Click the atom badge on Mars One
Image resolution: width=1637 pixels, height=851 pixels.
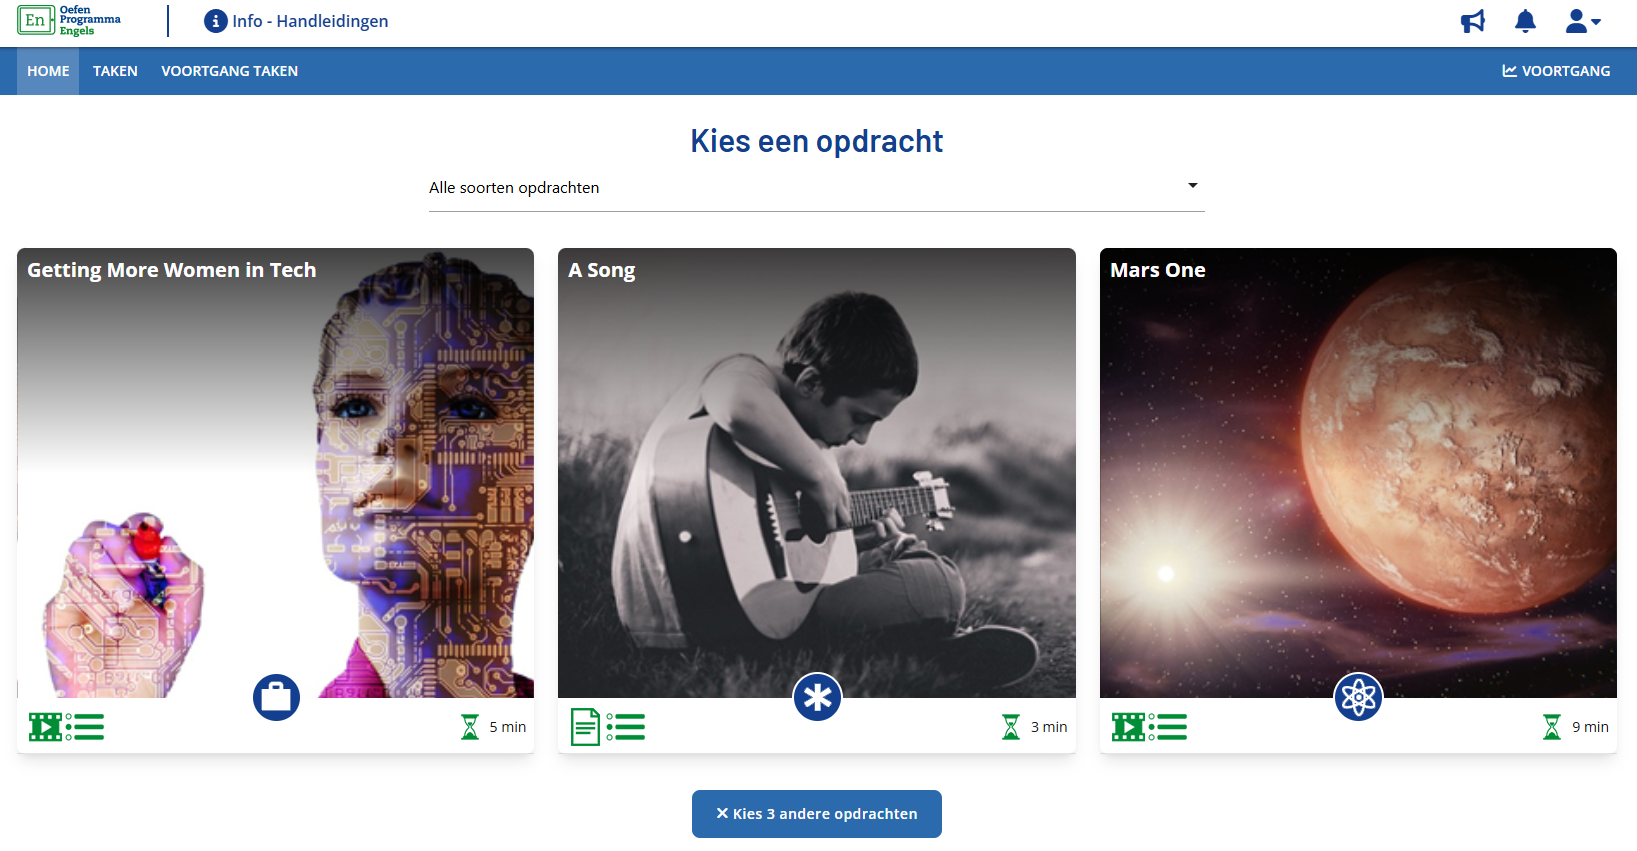[1359, 697]
